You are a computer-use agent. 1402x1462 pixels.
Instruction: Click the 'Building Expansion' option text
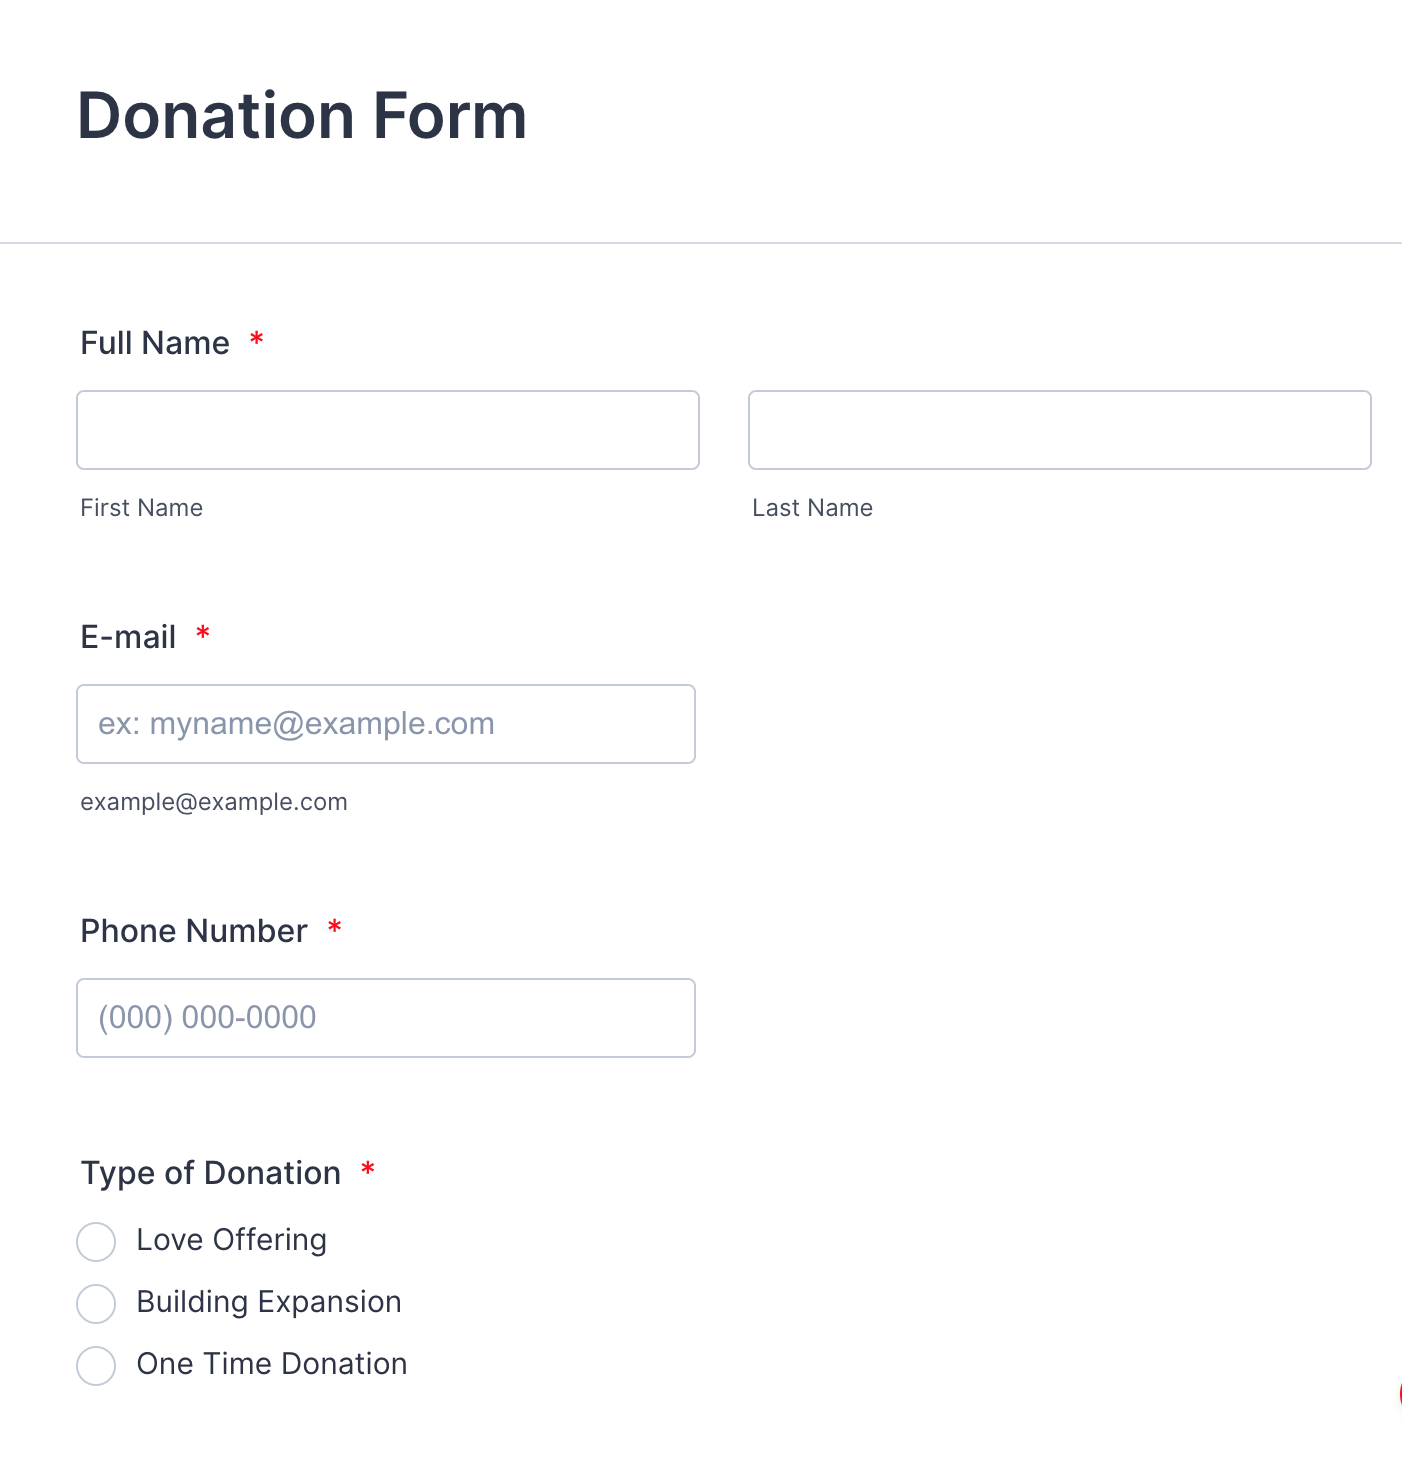coord(269,1302)
